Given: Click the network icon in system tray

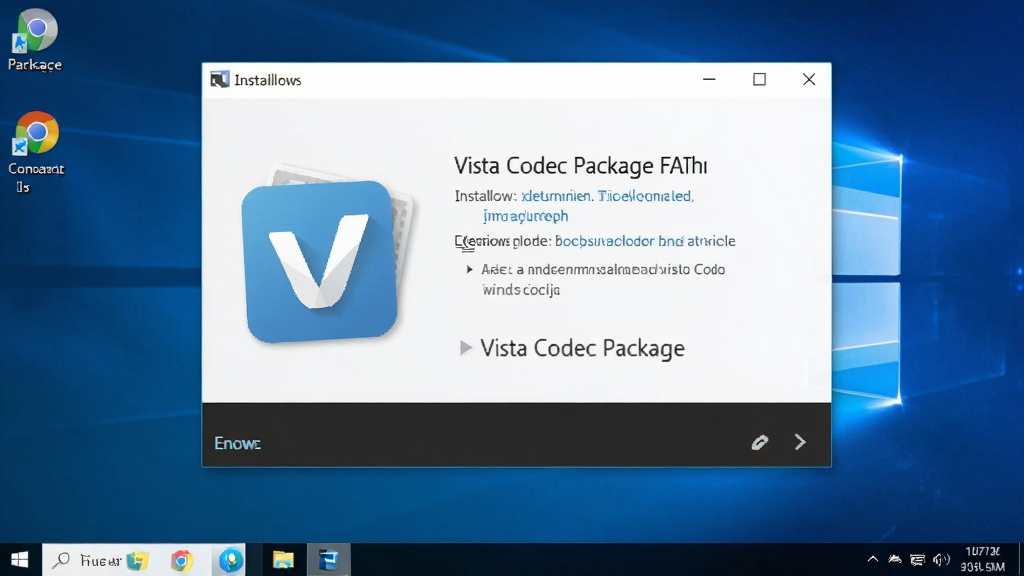Looking at the screenshot, I should click(x=918, y=560).
